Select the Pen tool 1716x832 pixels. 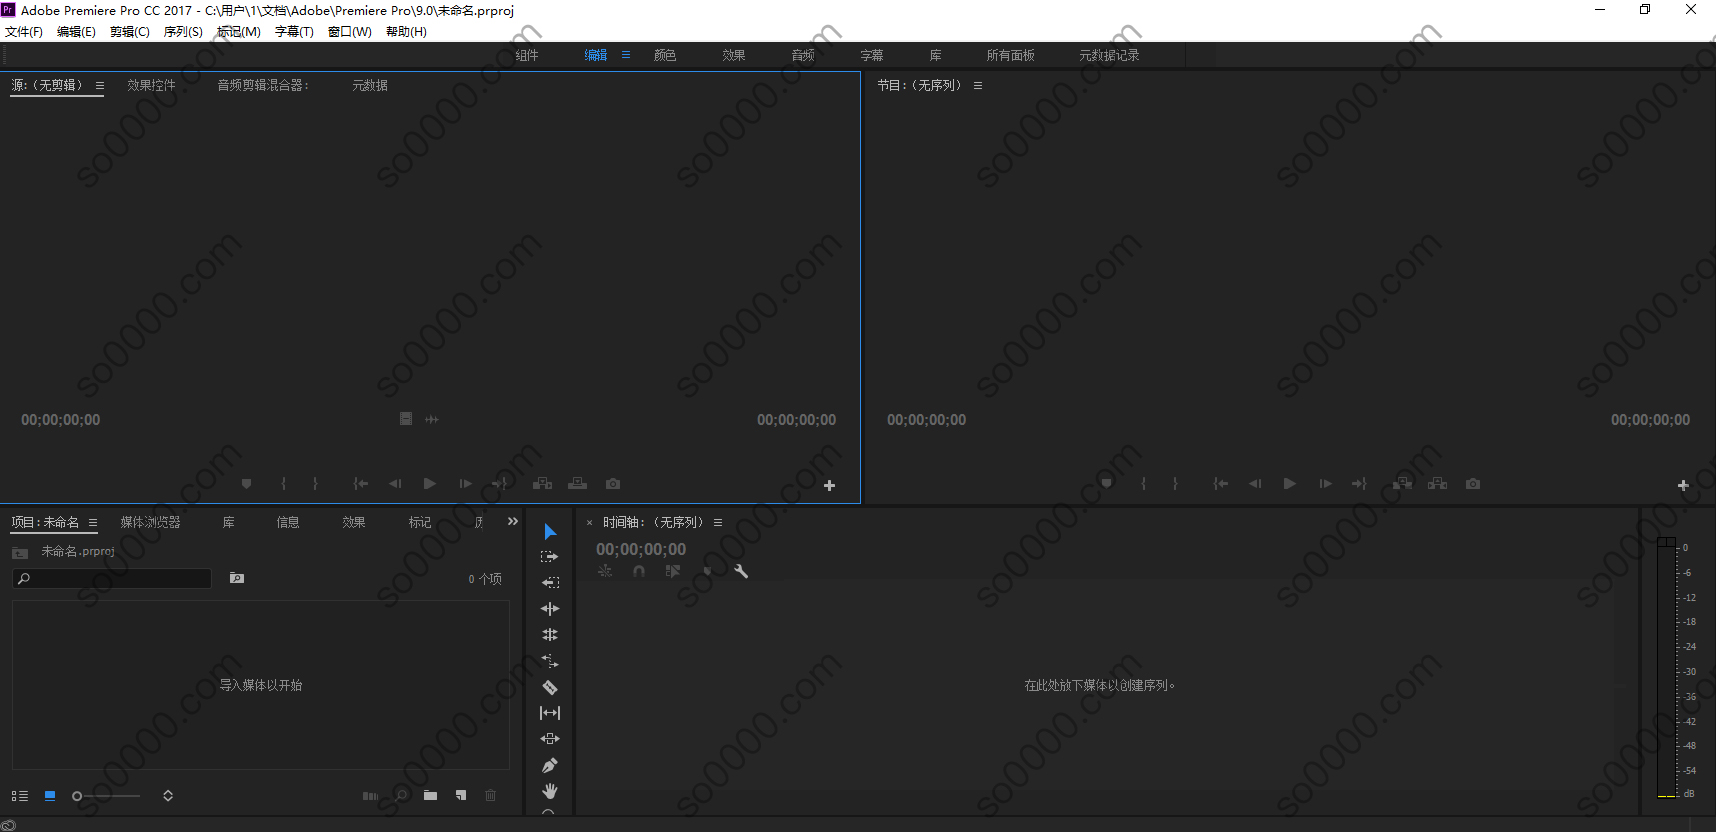coord(550,765)
